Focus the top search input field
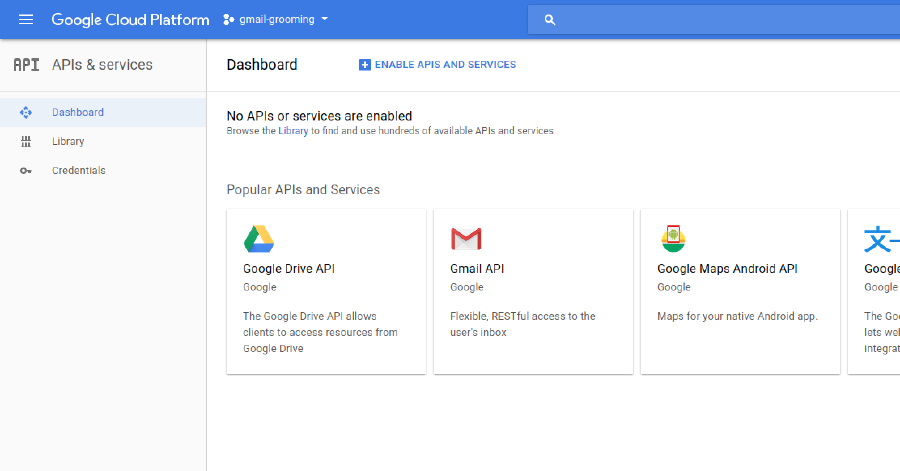The width and height of the screenshot is (900, 471). (x=714, y=20)
